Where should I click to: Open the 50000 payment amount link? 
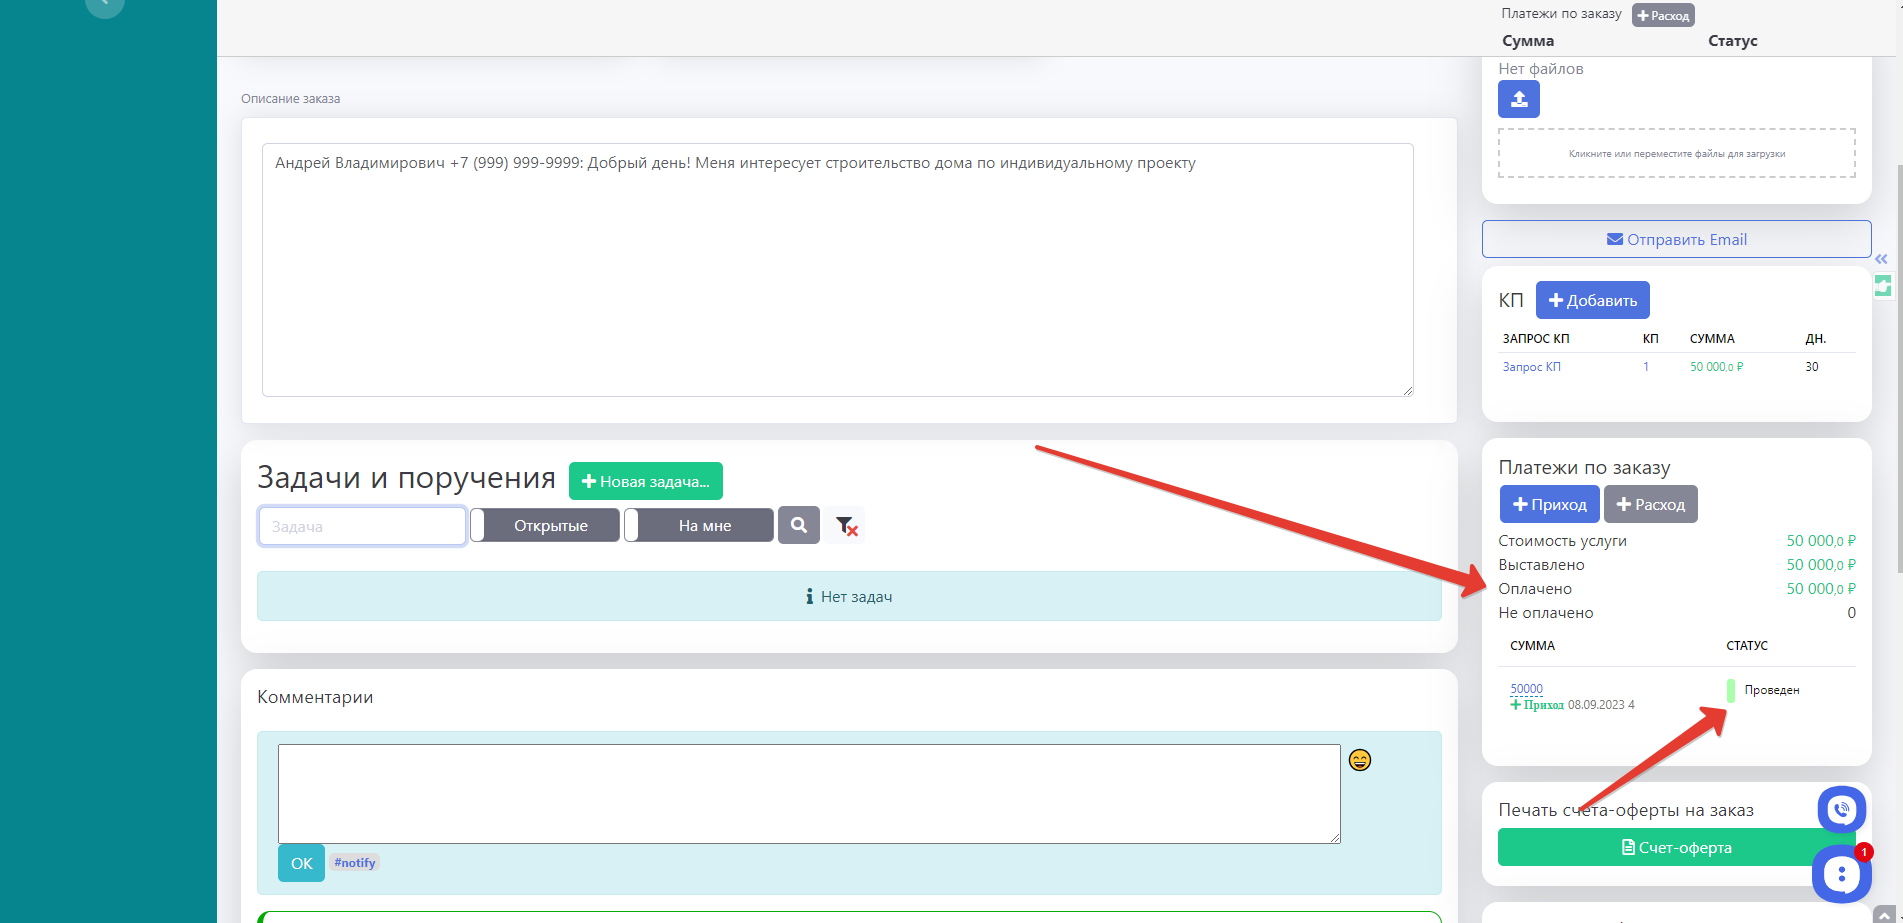pos(1526,688)
